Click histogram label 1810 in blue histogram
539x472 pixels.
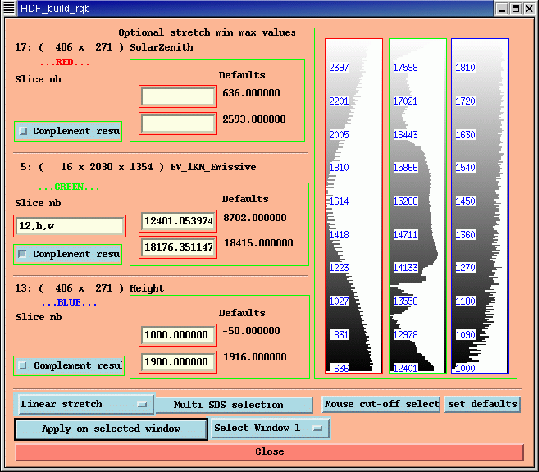465,67
